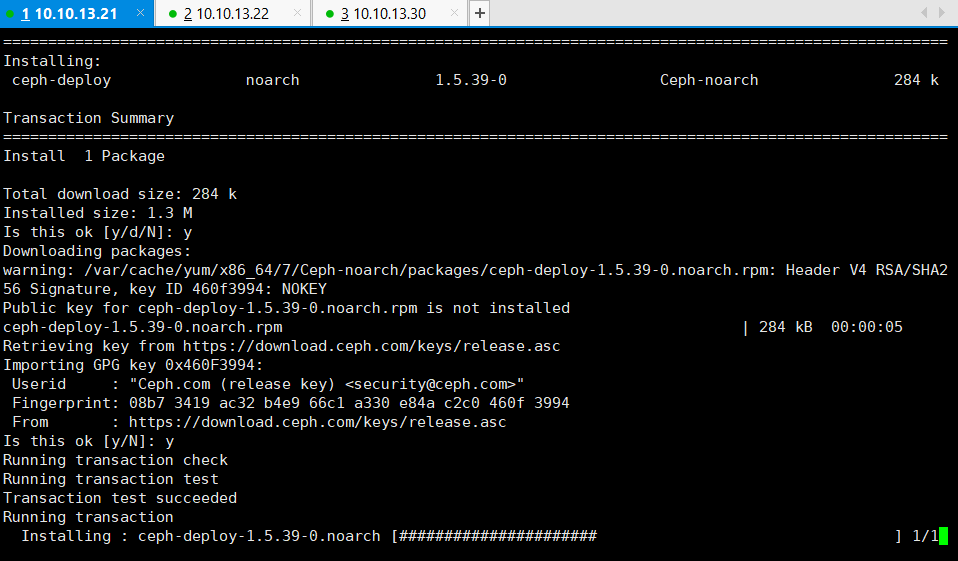The width and height of the screenshot is (958, 561).
Task: Click 'Total download size: 284 k' text
Action: pos(120,194)
